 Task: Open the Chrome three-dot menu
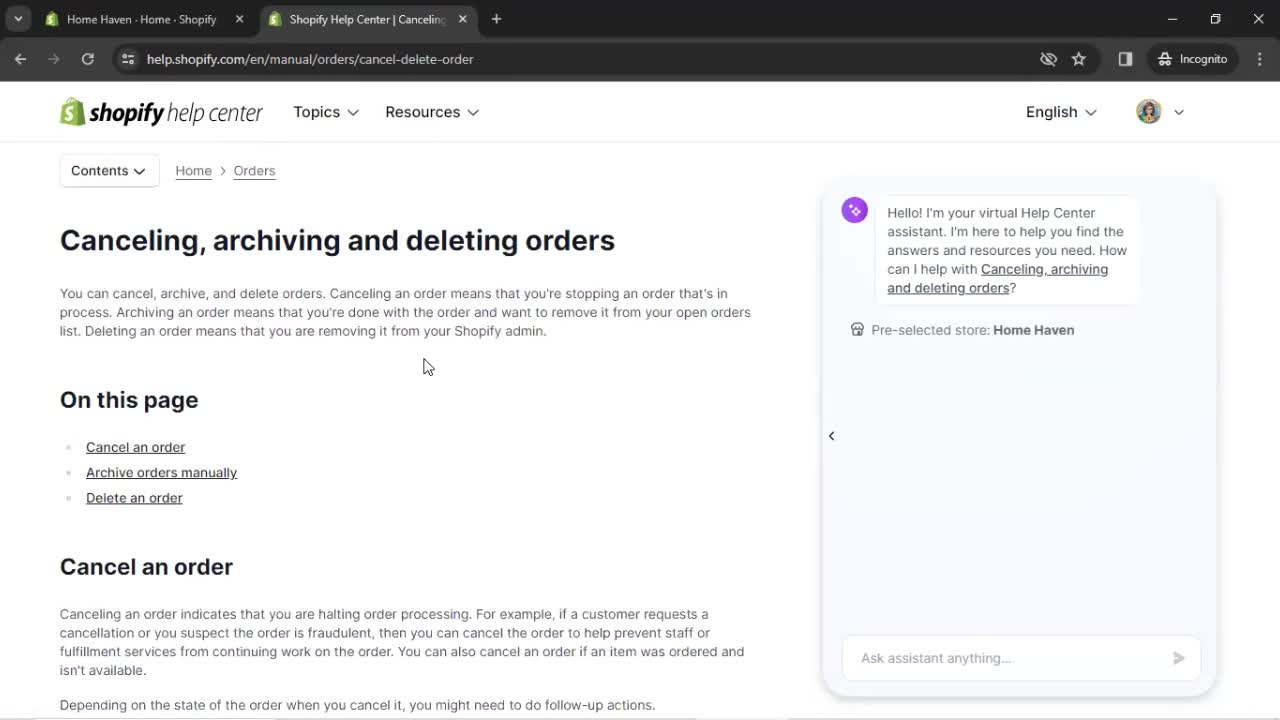pos(1260,59)
